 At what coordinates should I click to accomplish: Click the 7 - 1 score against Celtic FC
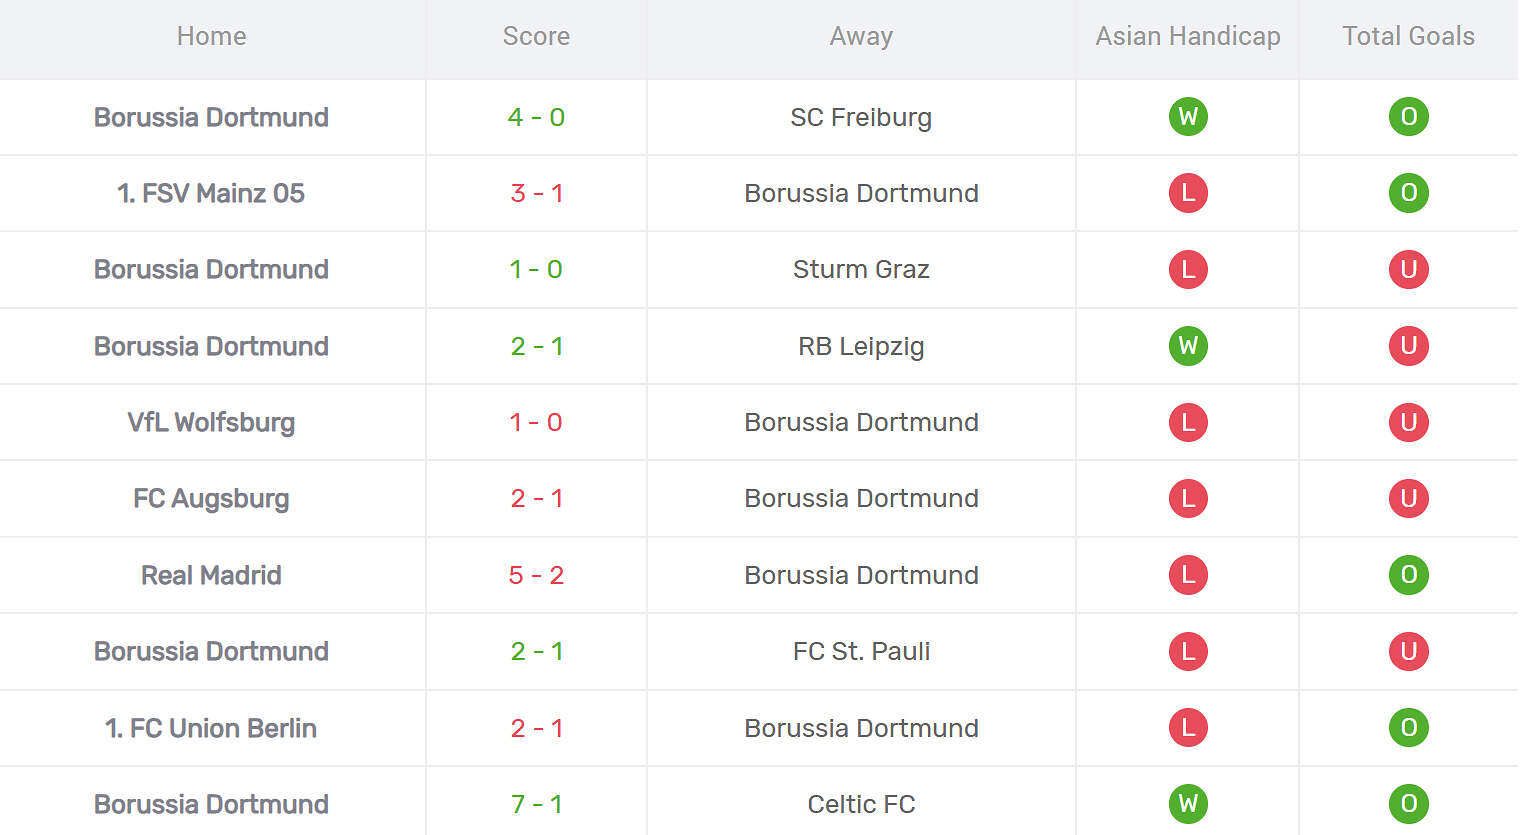[536, 804]
